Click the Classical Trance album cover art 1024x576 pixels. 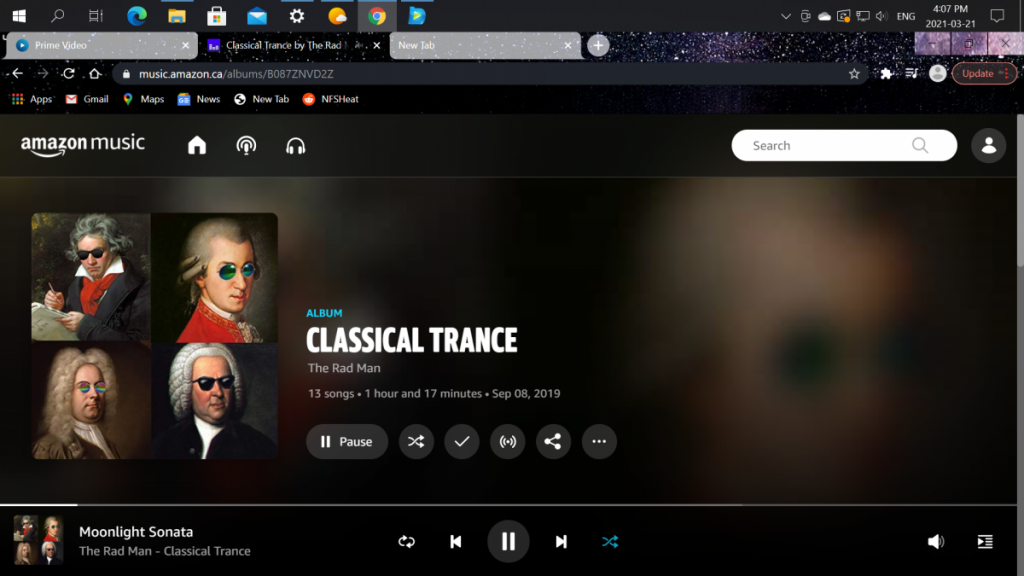[155, 336]
